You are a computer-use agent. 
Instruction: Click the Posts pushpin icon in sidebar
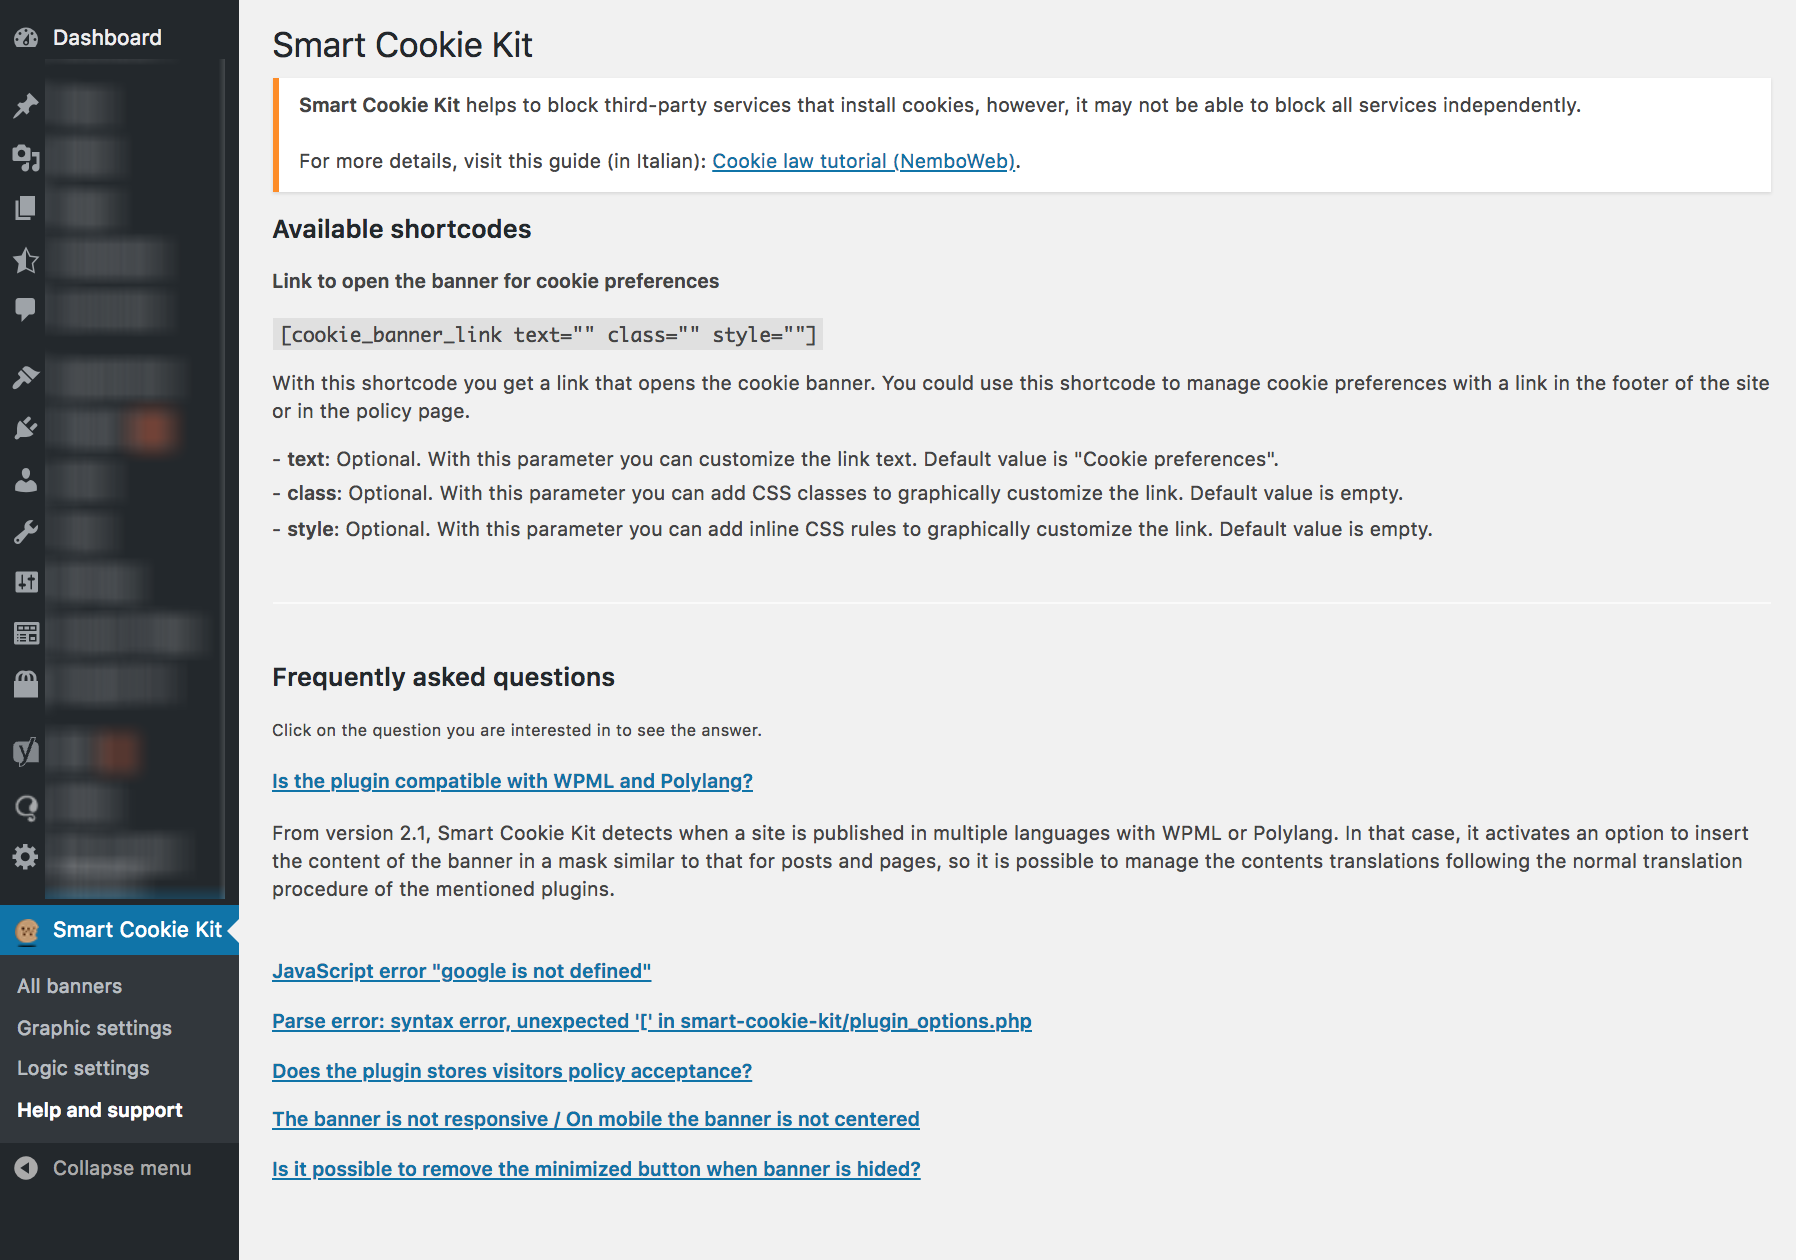click(x=26, y=105)
